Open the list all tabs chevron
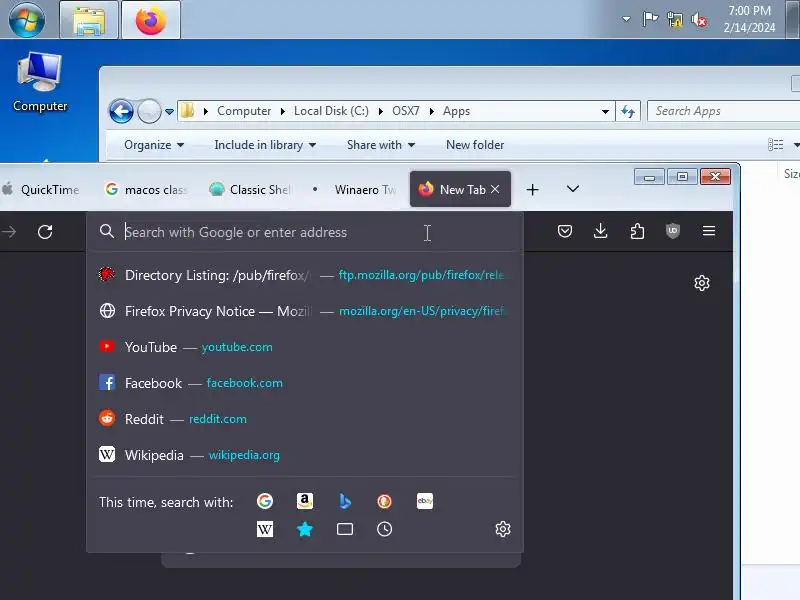This screenshot has width=800, height=600. (572, 189)
